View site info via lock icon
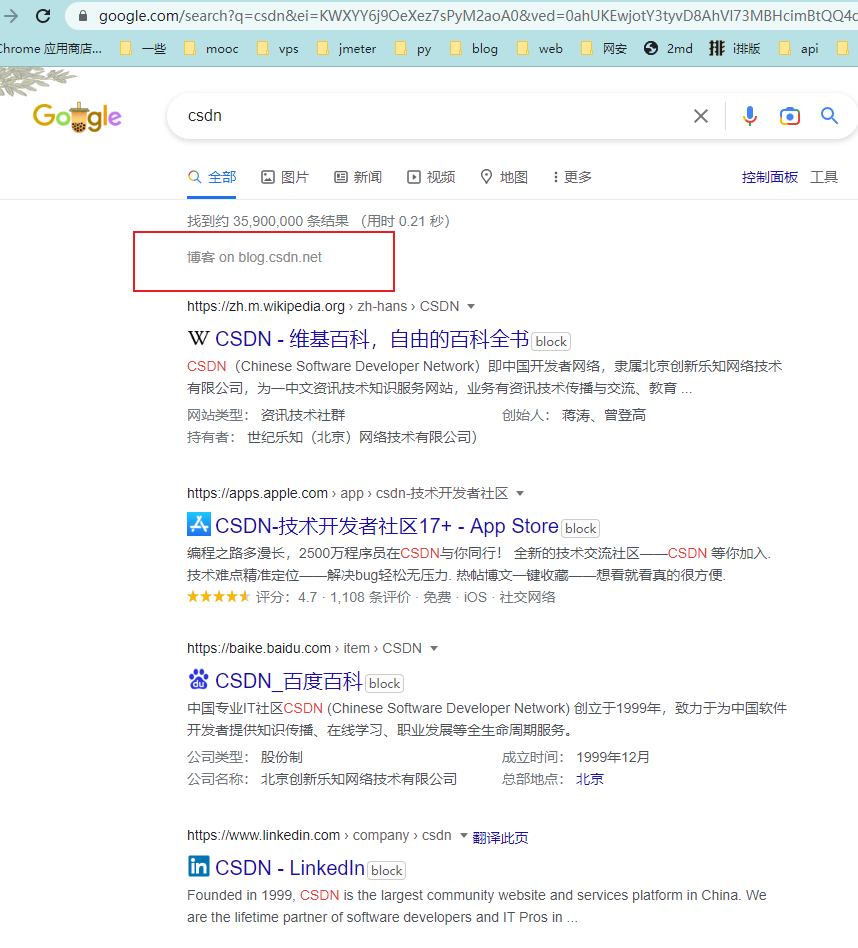The image size is (858, 948). tap(83, 16)
